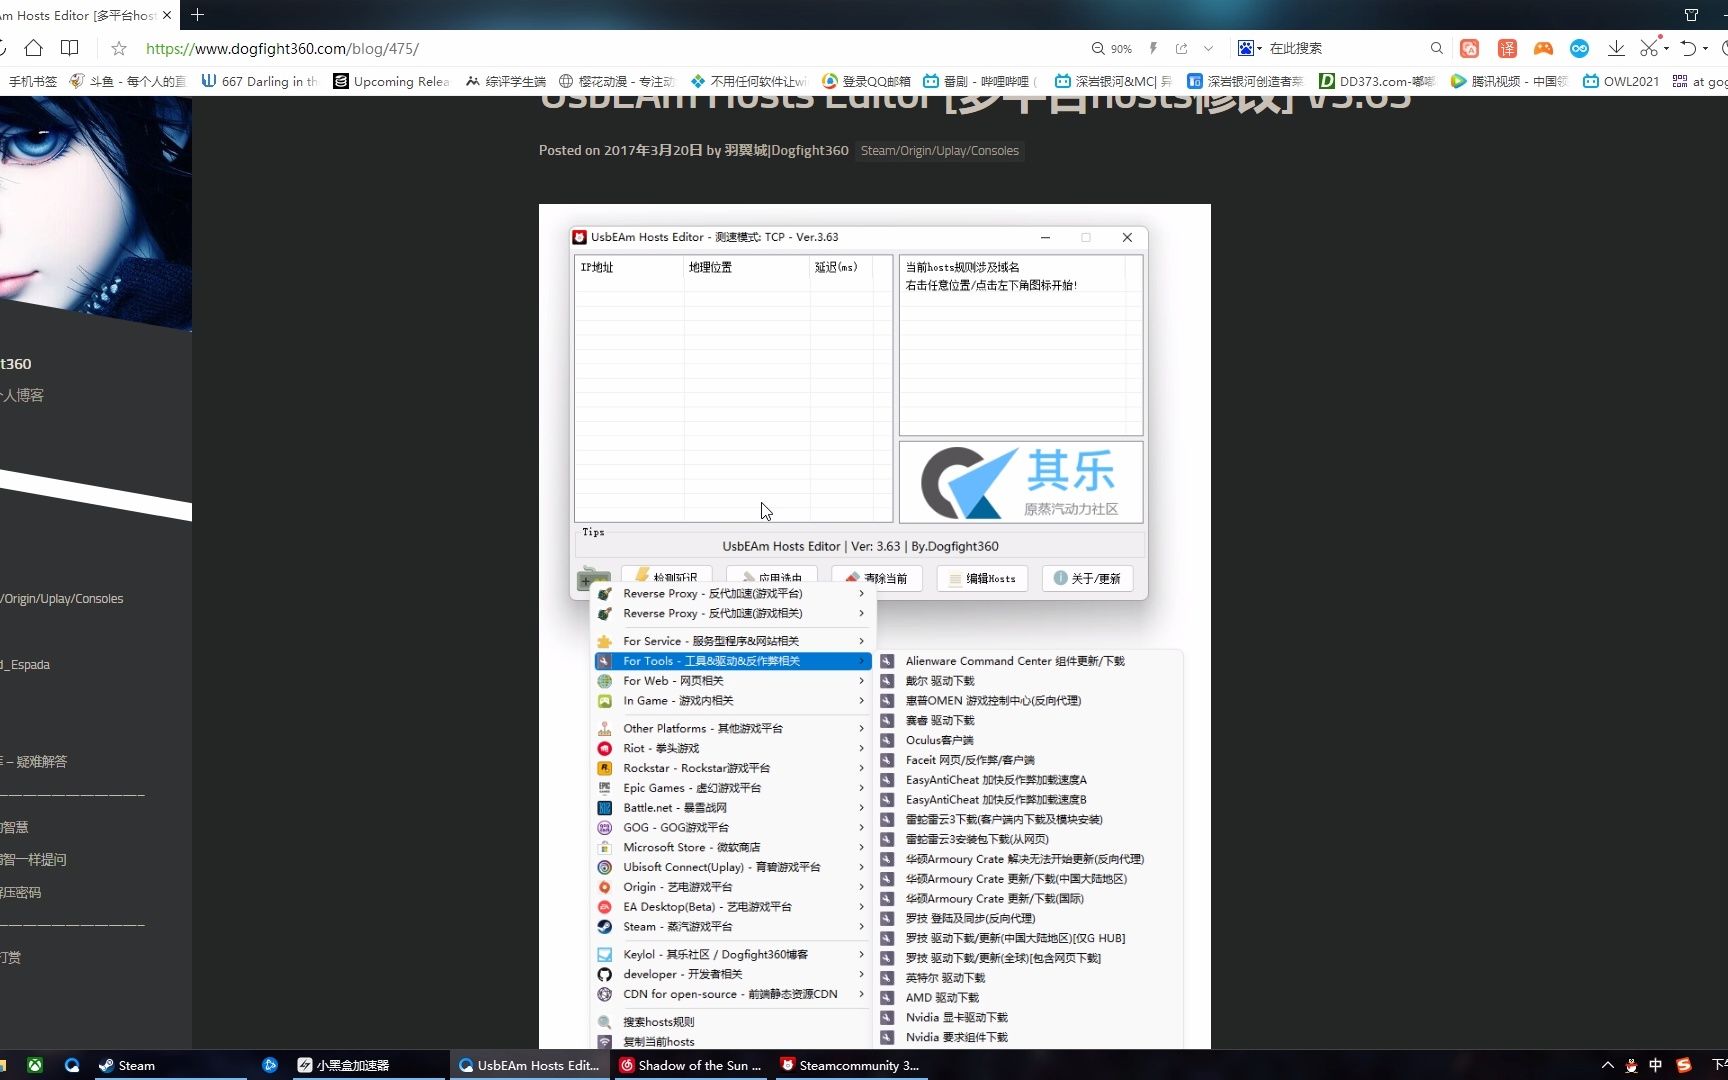Image resolution: width=1728 pixels, height=1080 pixels.
Task: Click the blue infinity extension icon
Action: pyautogui.click(x=1579, y=48)
